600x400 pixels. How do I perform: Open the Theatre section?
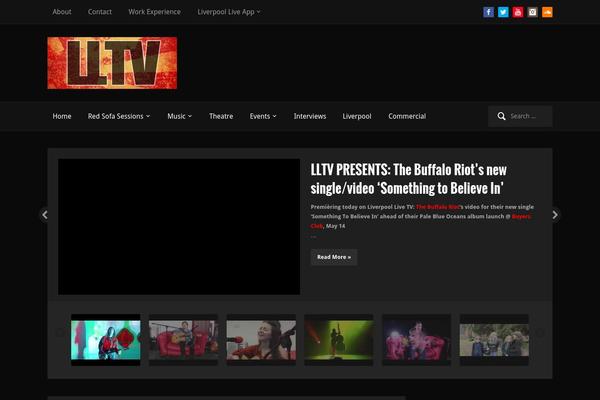[x=221, y=116]
